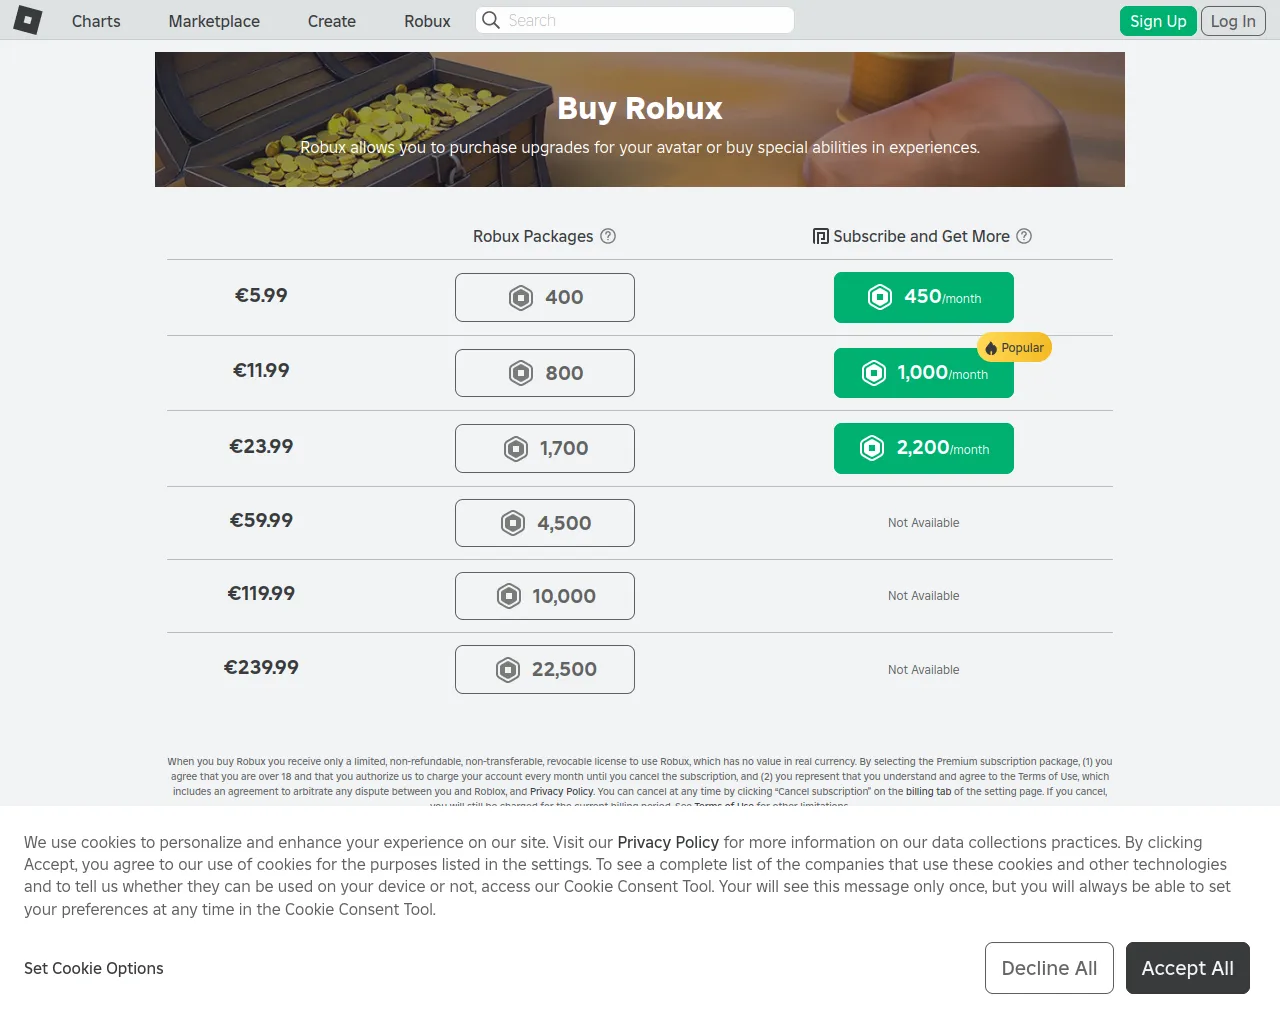Screen dimensions: 1280x1024
Task: Pick the 22,500 Robux package
Action: [545, 669]
